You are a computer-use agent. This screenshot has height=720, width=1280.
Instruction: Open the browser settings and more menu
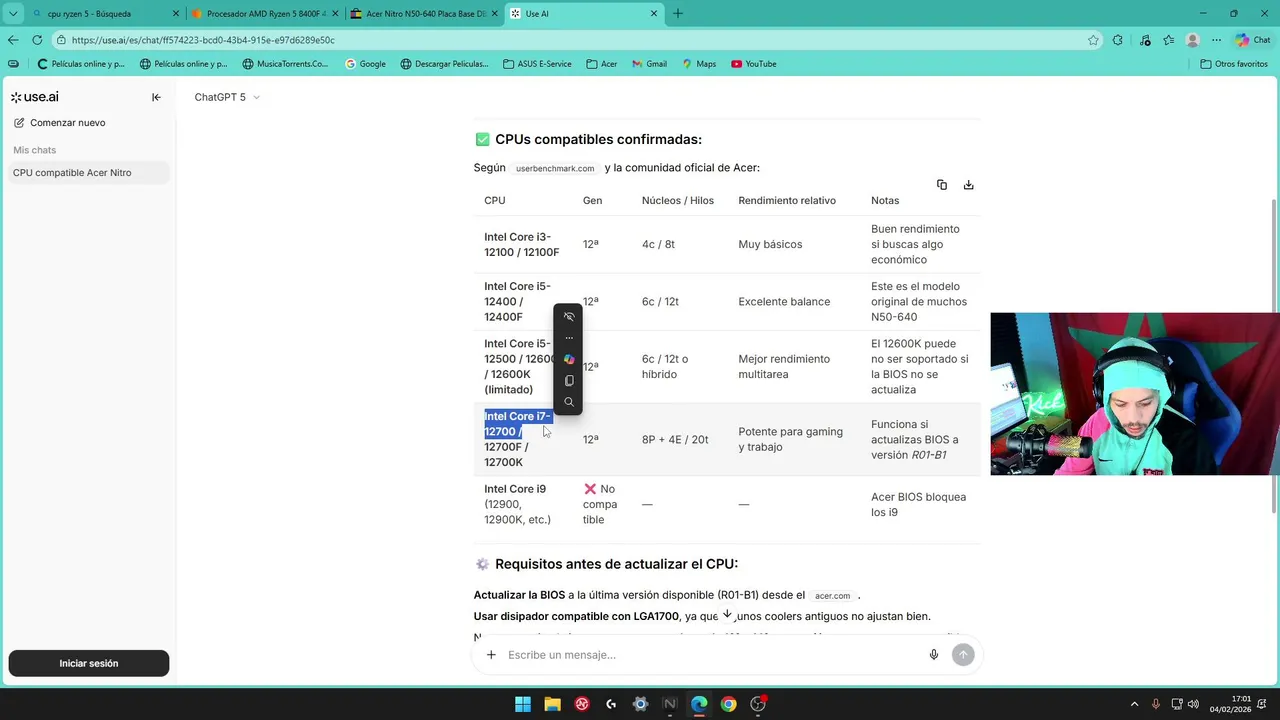[1216, 40]
